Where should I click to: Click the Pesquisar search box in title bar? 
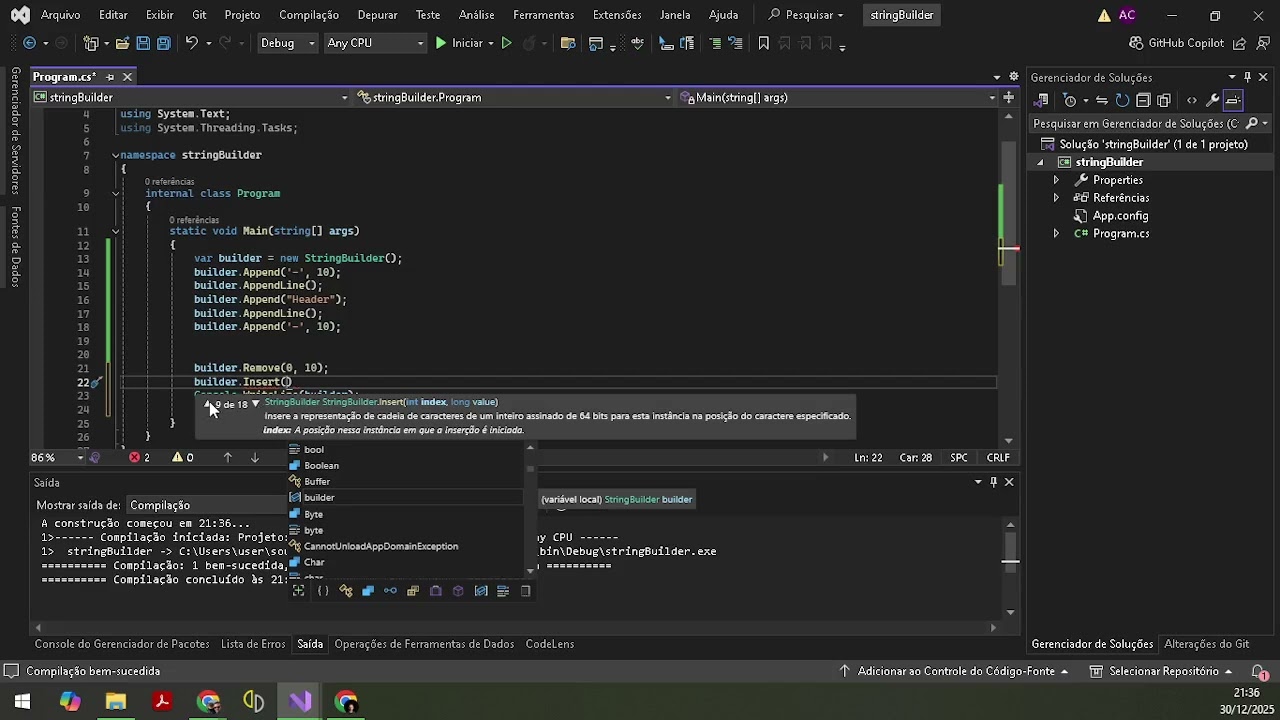(805, 15)
